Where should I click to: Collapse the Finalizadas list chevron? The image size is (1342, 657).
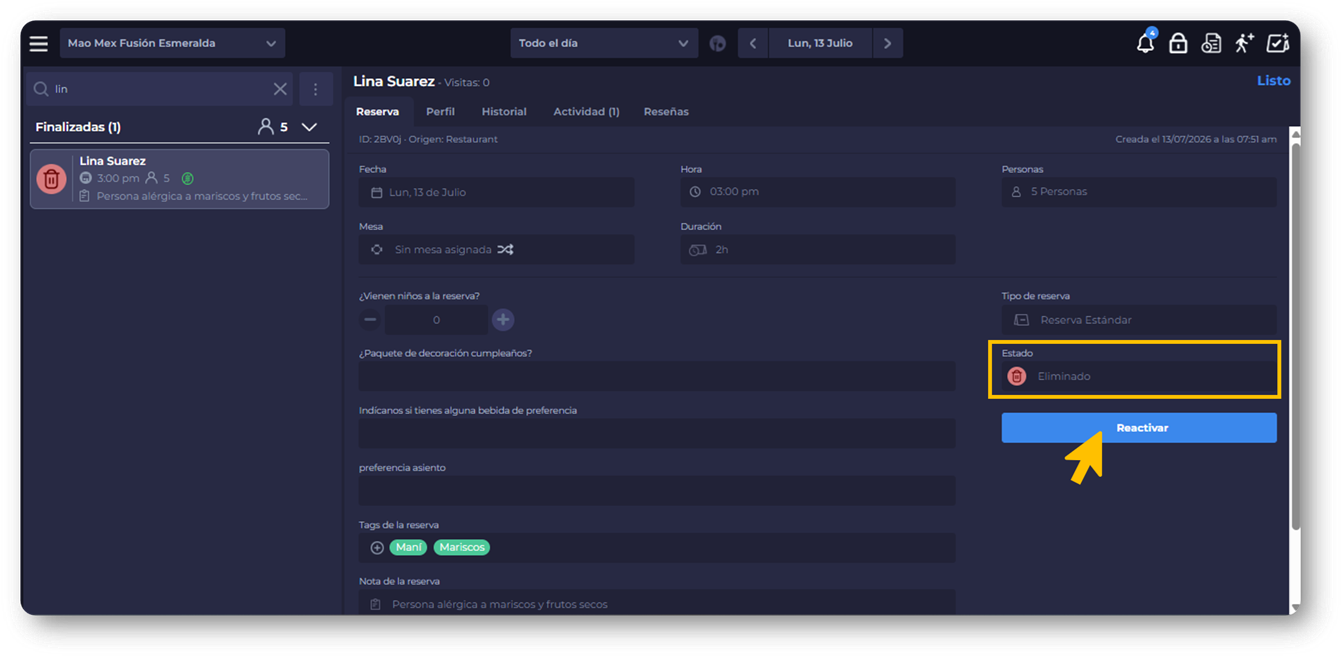point(310,127)
